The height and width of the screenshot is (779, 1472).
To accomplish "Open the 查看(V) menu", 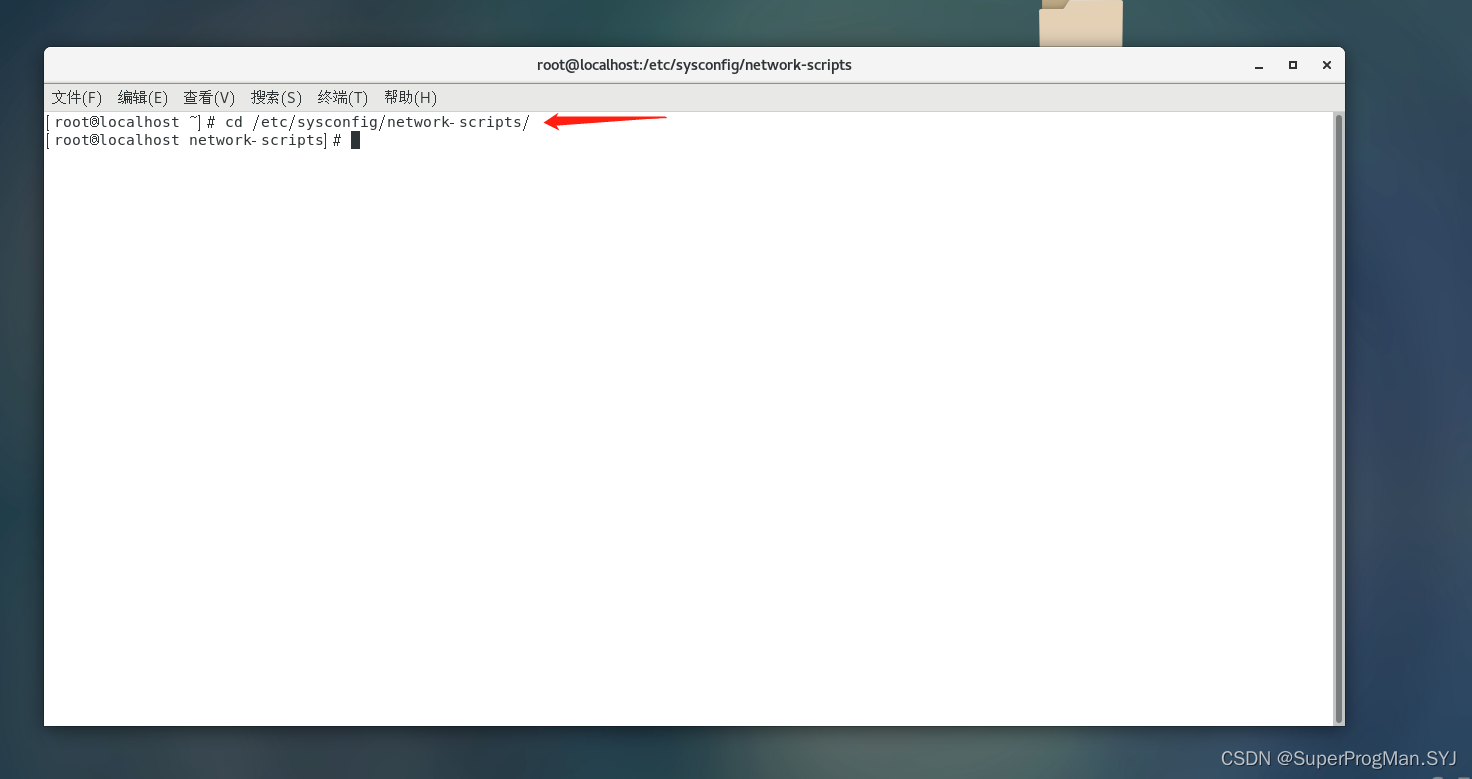I will click(x=209, y=97).
